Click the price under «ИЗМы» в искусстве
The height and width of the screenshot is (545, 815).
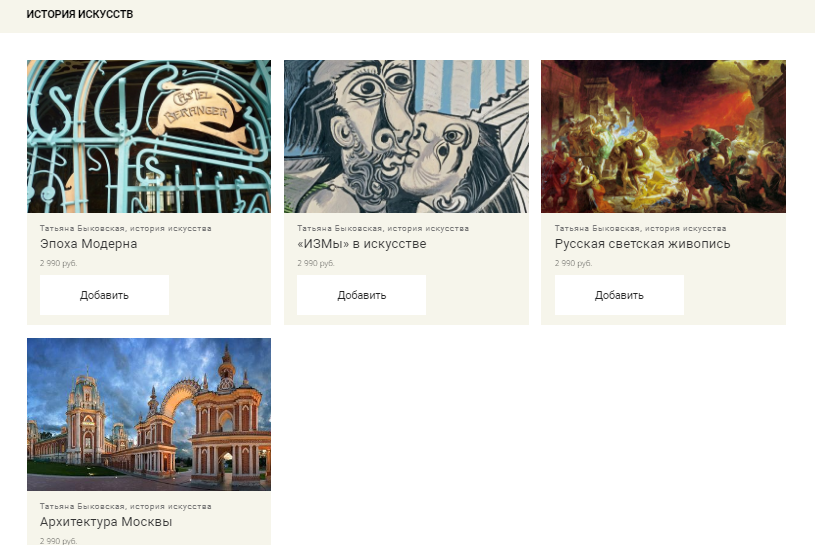[316, 263]
